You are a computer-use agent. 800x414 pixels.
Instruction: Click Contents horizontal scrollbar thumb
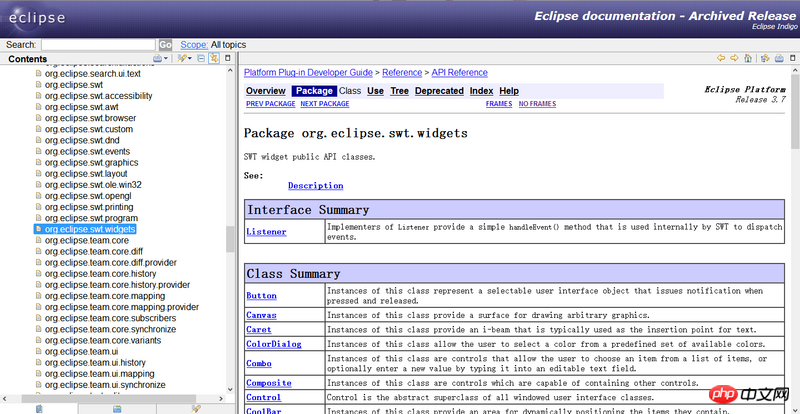pos(109,399)
